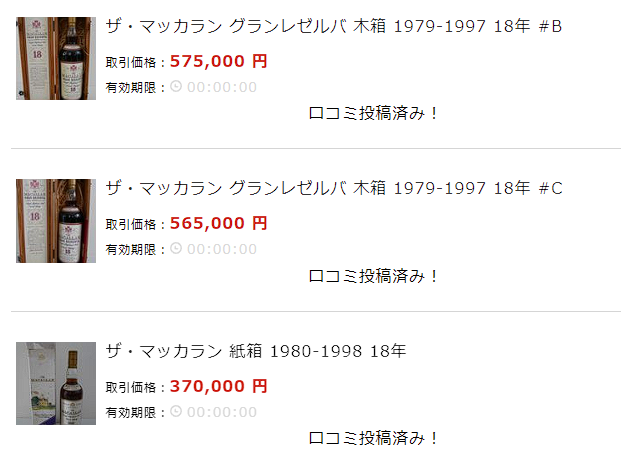Click 口コミ投稿済み! under #C listing
621x459 pixels.
pos(374,276)
